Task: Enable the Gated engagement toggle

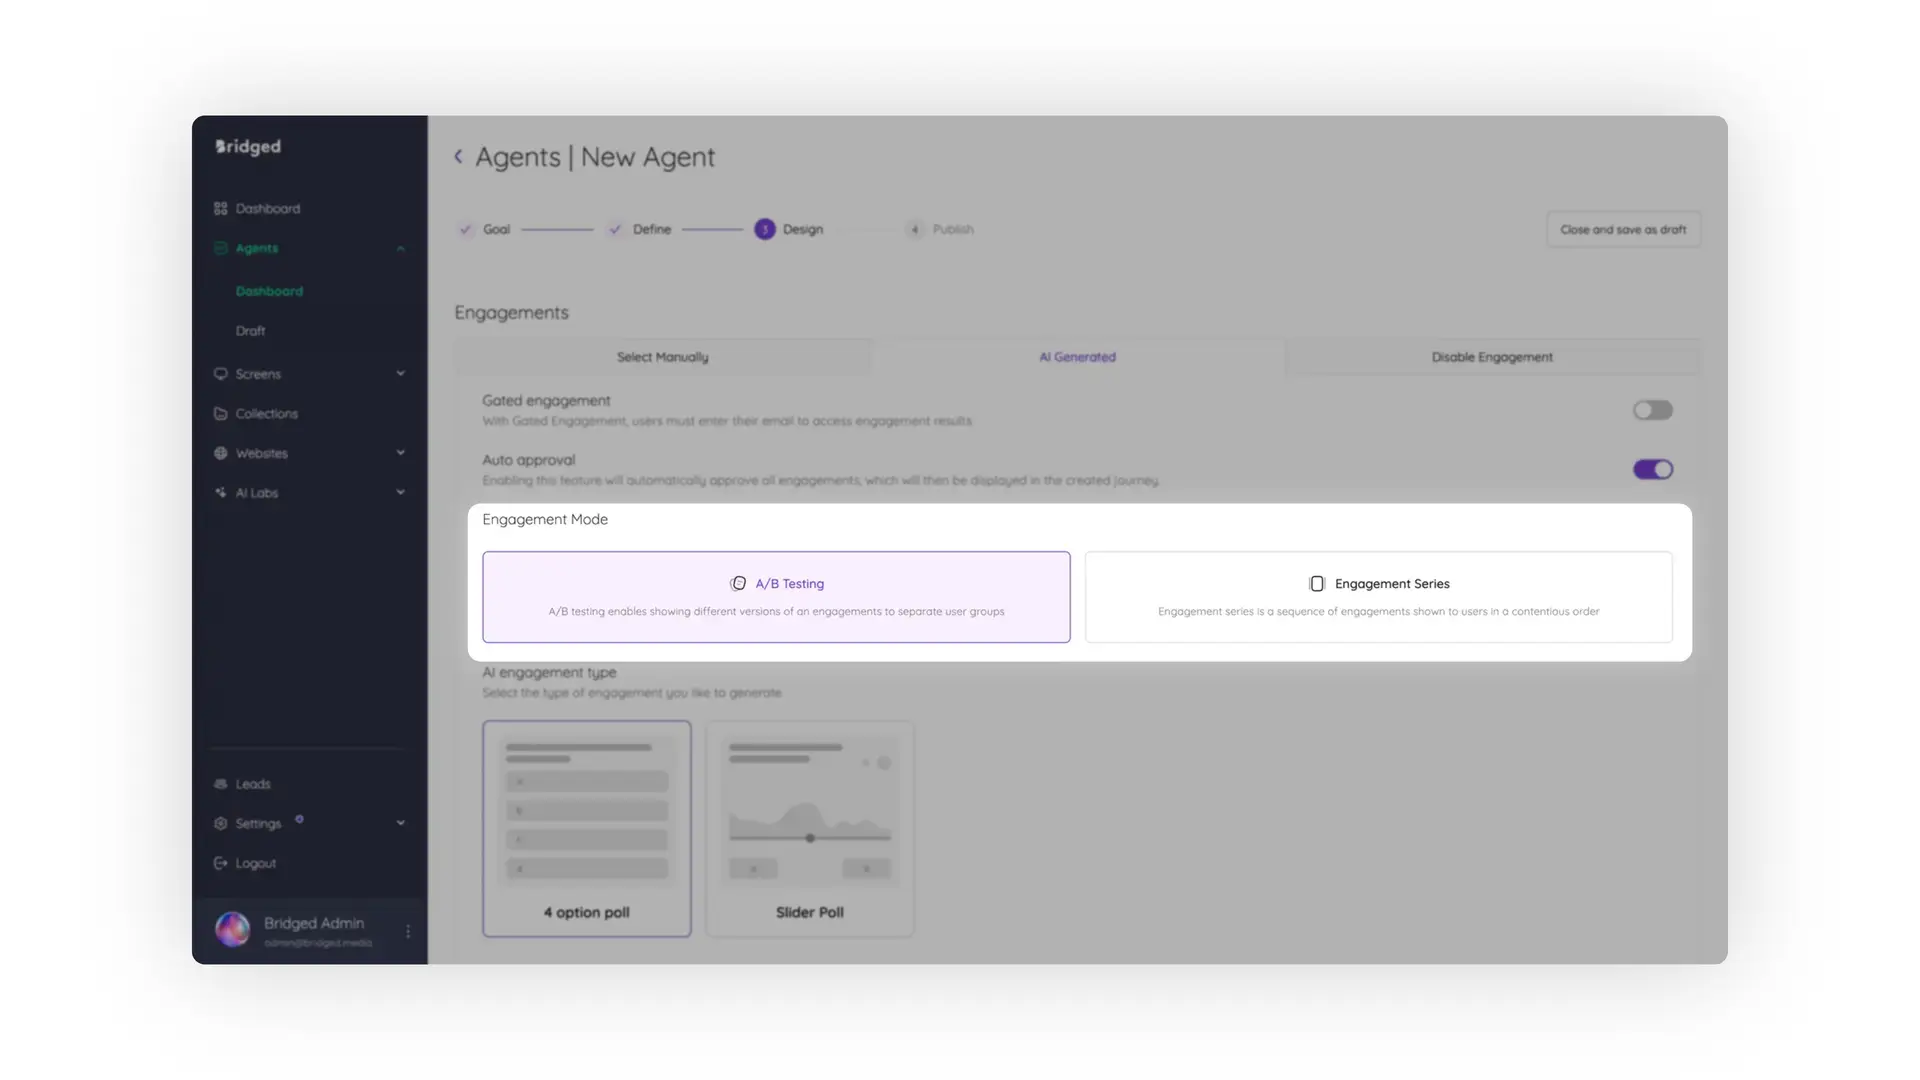Action: tap(1652, 410)
